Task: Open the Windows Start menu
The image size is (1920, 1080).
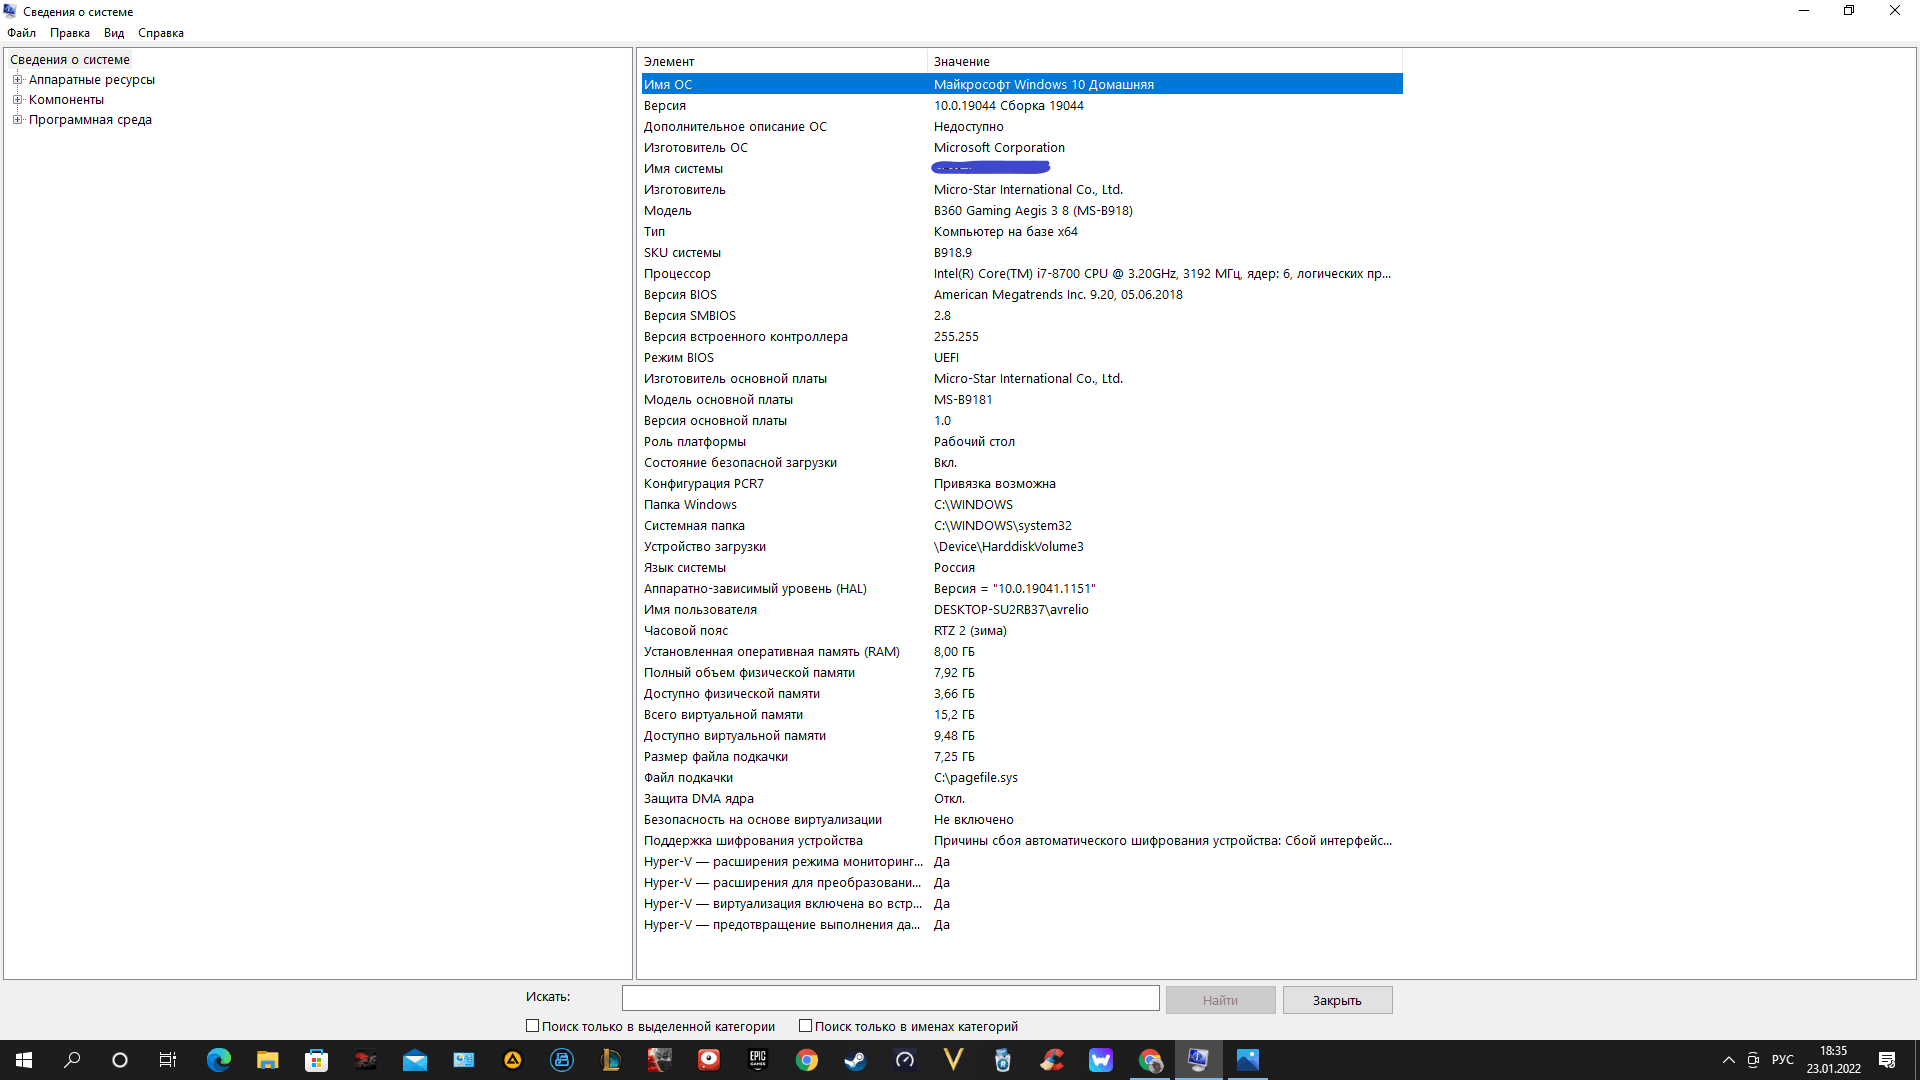Action: tap(24, 1060)
